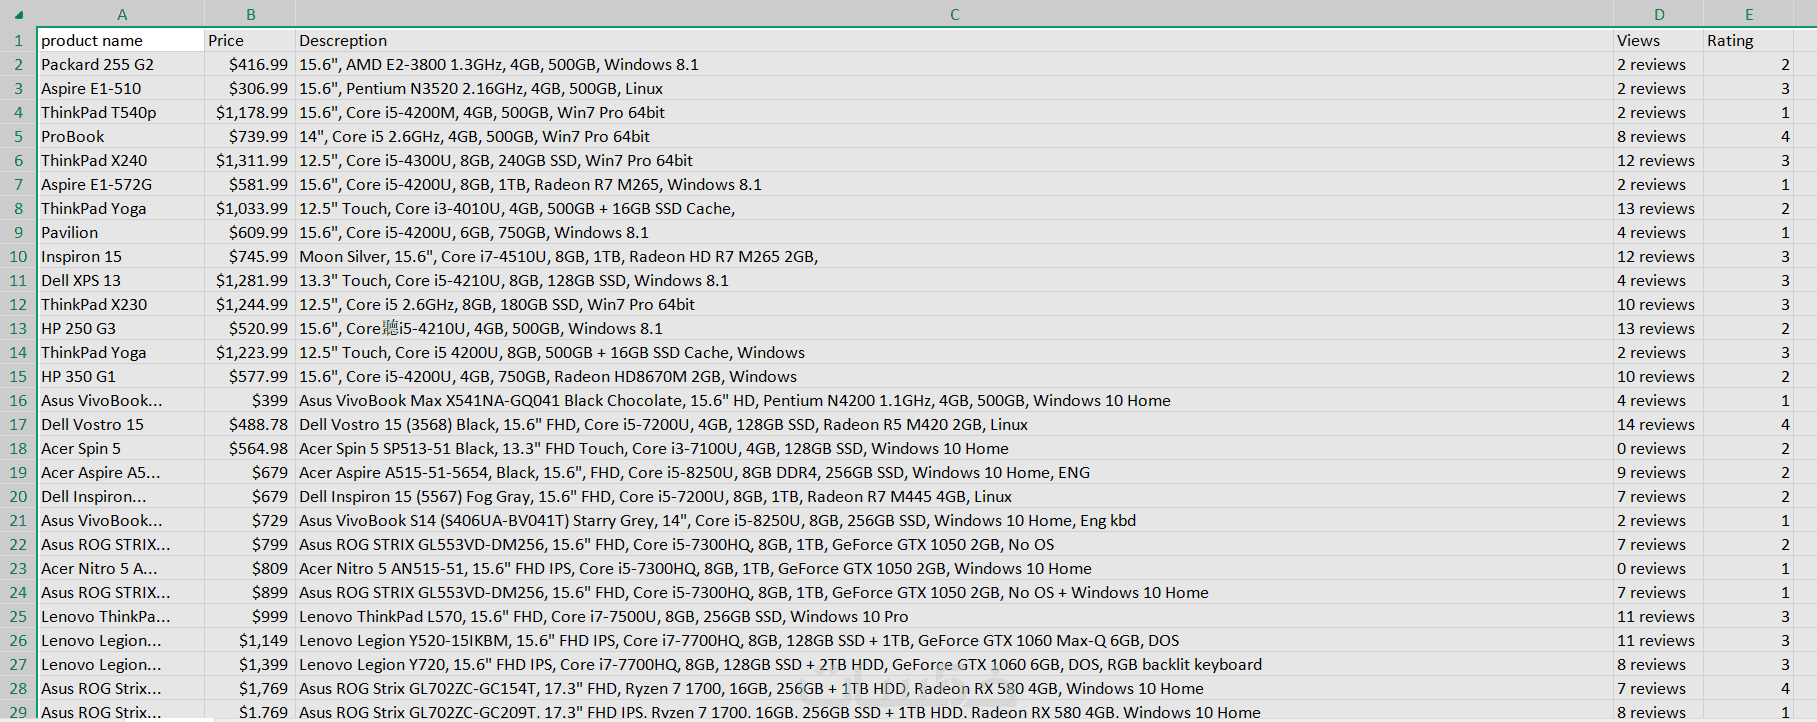This screenshot has height=722, width=1817.
Task: Select the "Aspire E1-572G" cell
Action: pyautogui.click(x=121, y=184)
